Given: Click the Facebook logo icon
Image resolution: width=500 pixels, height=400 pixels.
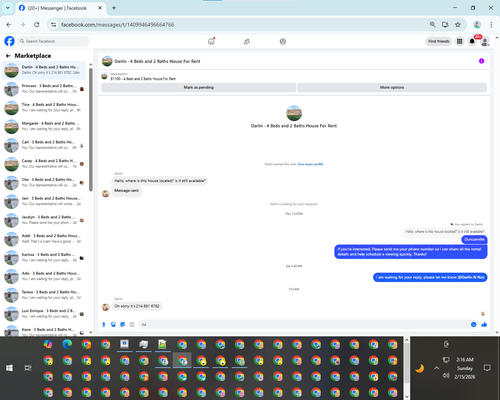Looking at the screenshot, I should pyautogui.click(x=9, y=41).
